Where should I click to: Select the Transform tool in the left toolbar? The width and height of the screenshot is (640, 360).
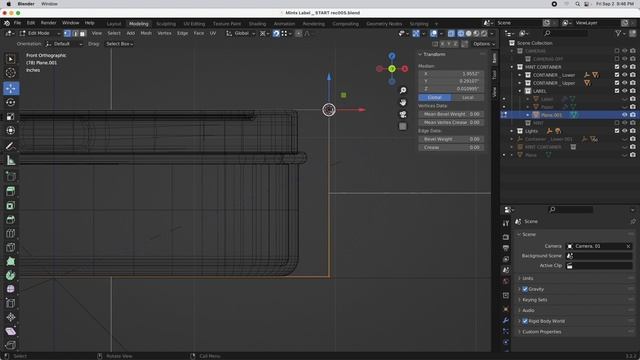tap(11, 131)
